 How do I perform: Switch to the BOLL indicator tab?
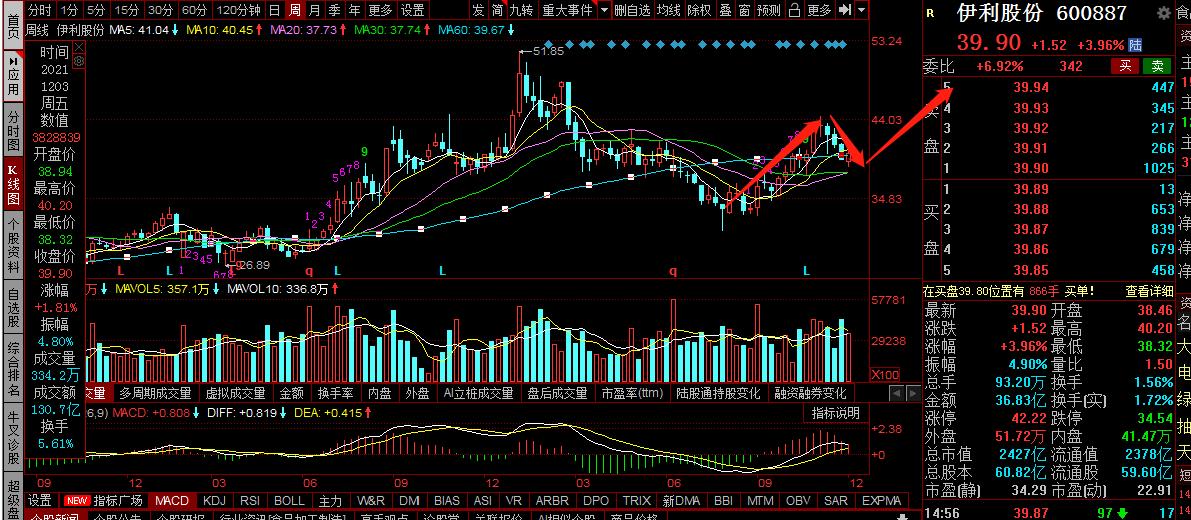pos(289,500)
